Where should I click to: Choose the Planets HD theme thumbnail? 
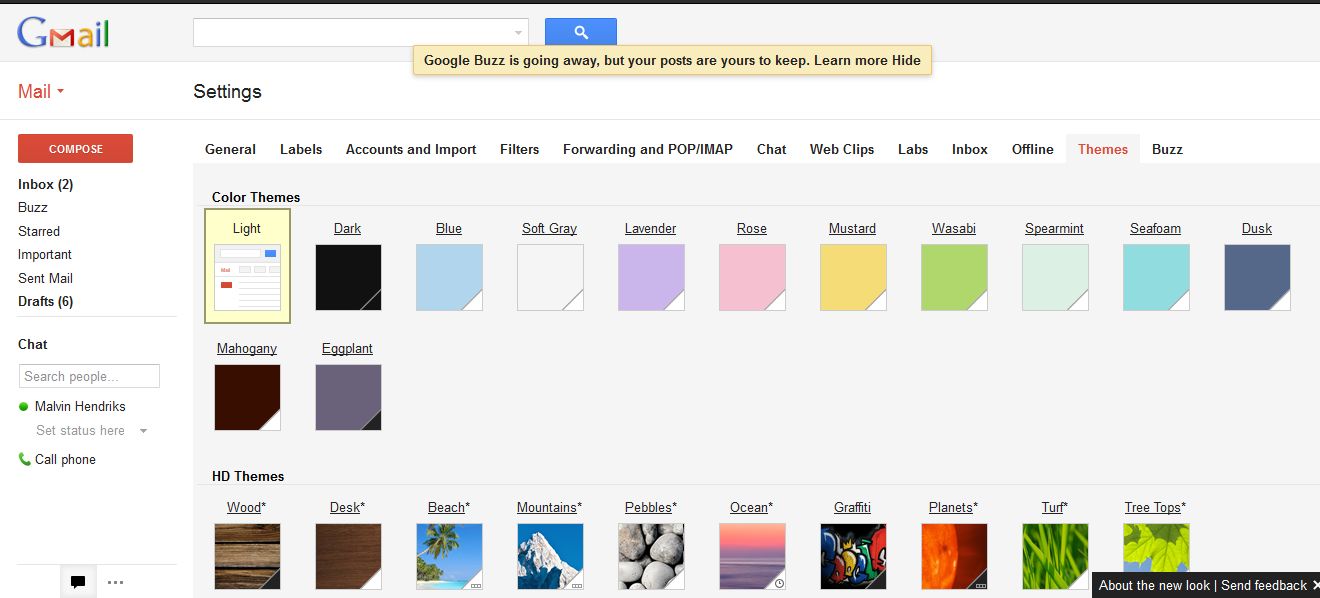point(954,556)
